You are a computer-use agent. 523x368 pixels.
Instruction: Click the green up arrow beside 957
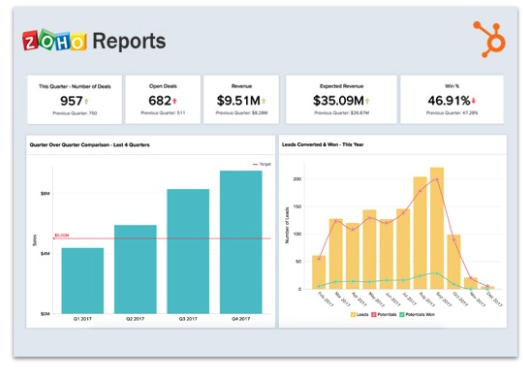86,101
